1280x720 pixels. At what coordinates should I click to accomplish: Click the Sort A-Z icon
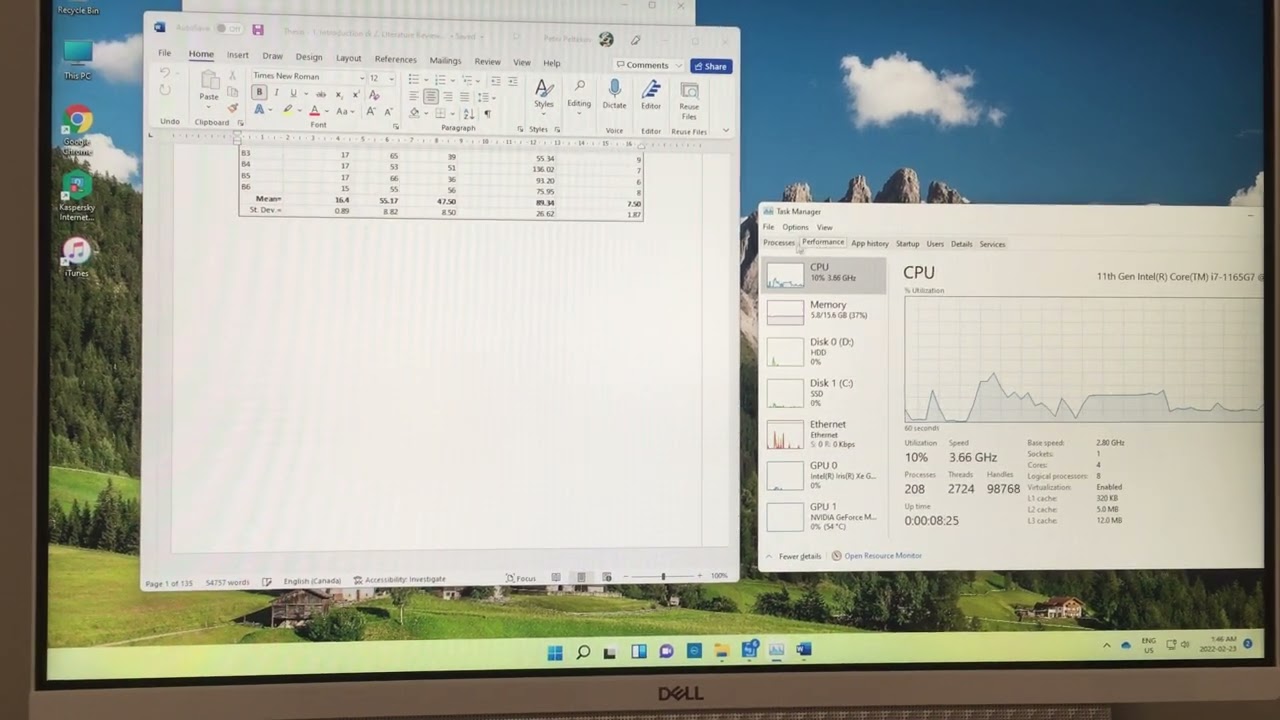[469, 114]
